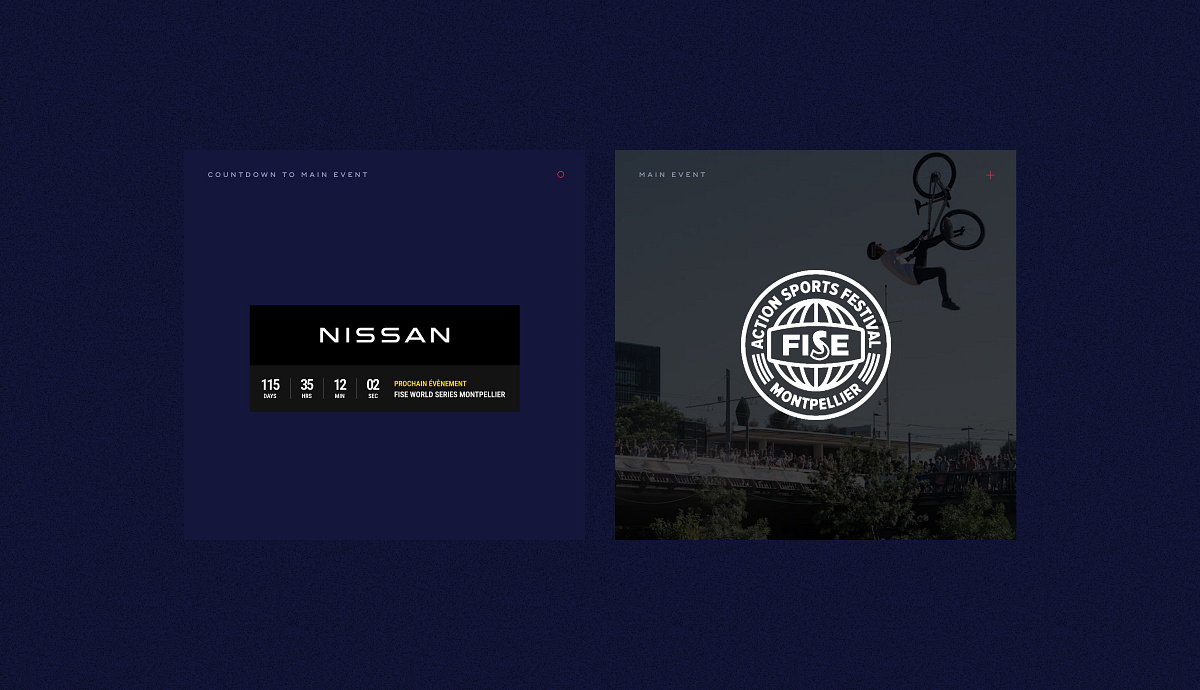This screenshot has height=690, width=1200.
Task: Expand the Main Event card with plus icon
Action: (x=990, y=175)
